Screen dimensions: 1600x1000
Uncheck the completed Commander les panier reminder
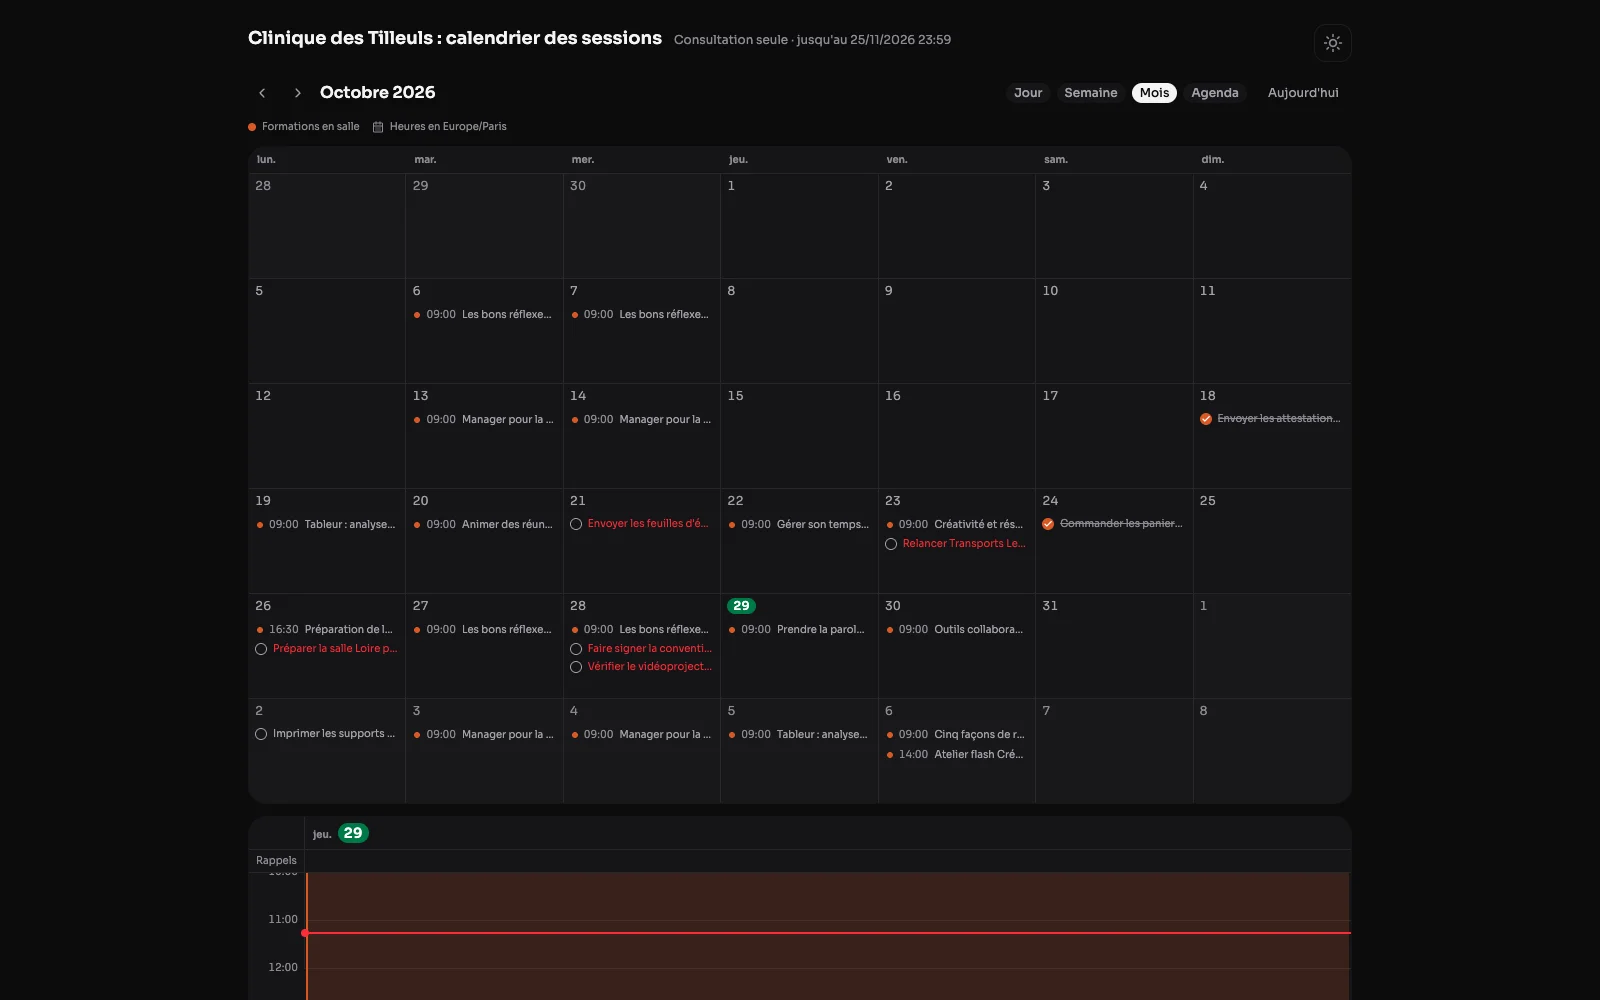1048,524
